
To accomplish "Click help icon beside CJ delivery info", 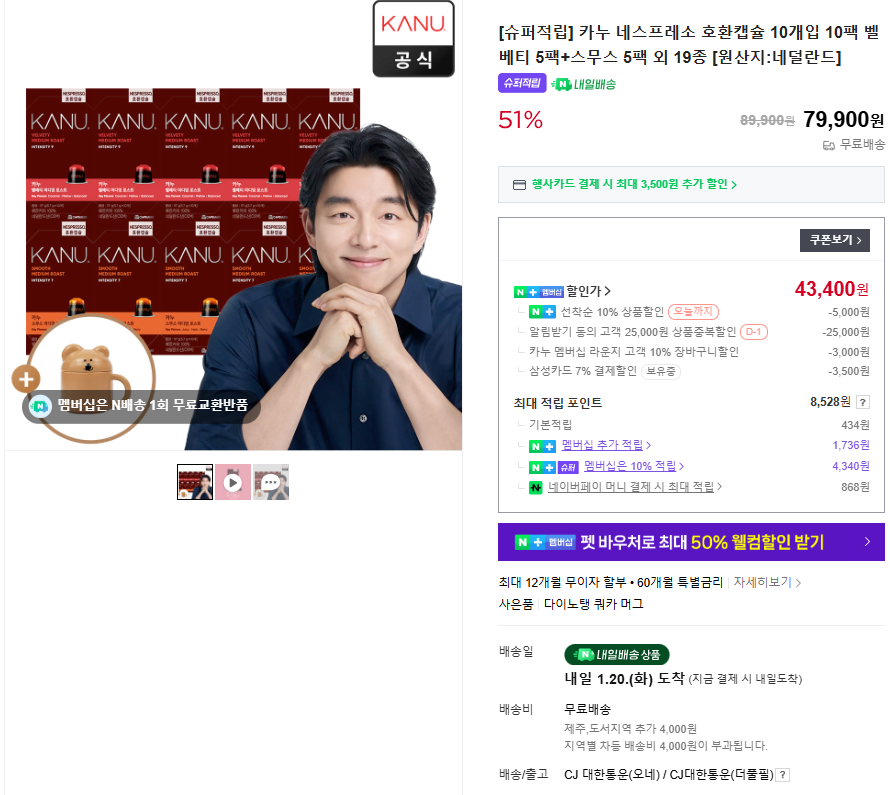I will (783, 775).
